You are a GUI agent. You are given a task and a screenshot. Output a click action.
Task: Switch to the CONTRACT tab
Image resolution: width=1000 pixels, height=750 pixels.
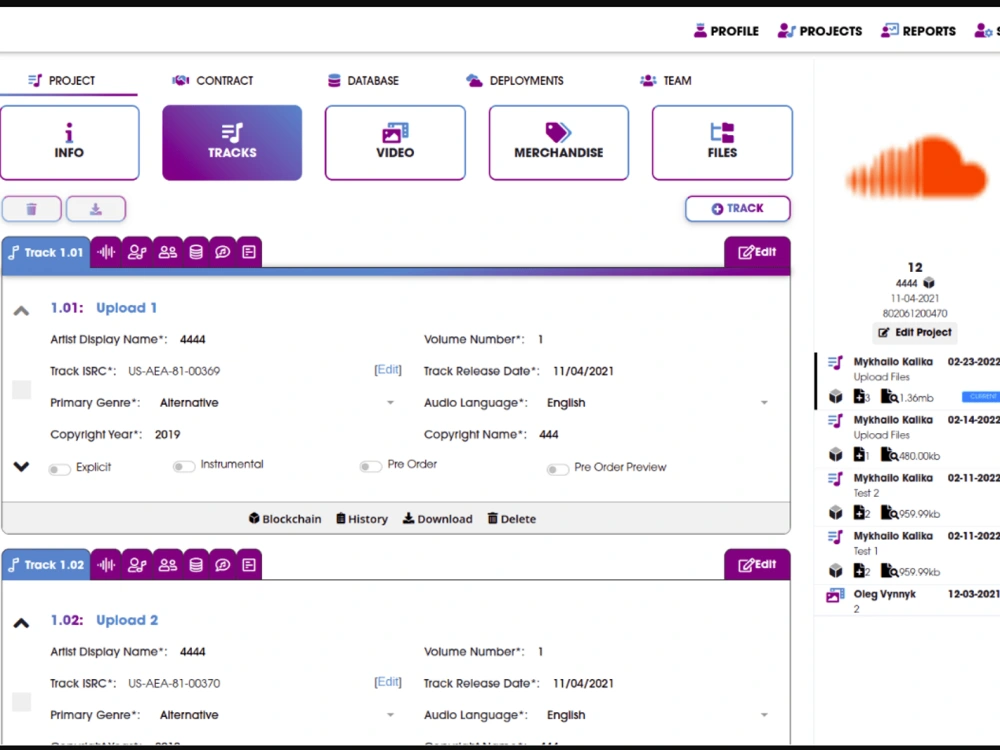click(x=213, y=80)
